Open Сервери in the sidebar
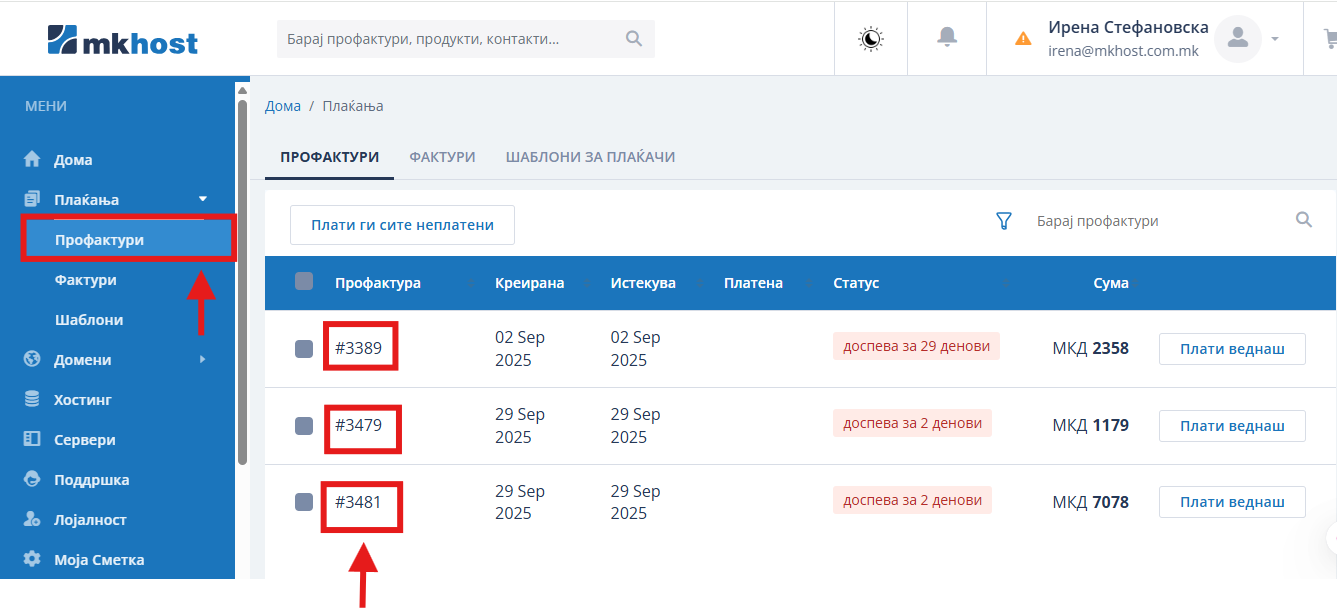This screenshot has height=609, width=1337. pyautogui.click(x=84, y=440)
